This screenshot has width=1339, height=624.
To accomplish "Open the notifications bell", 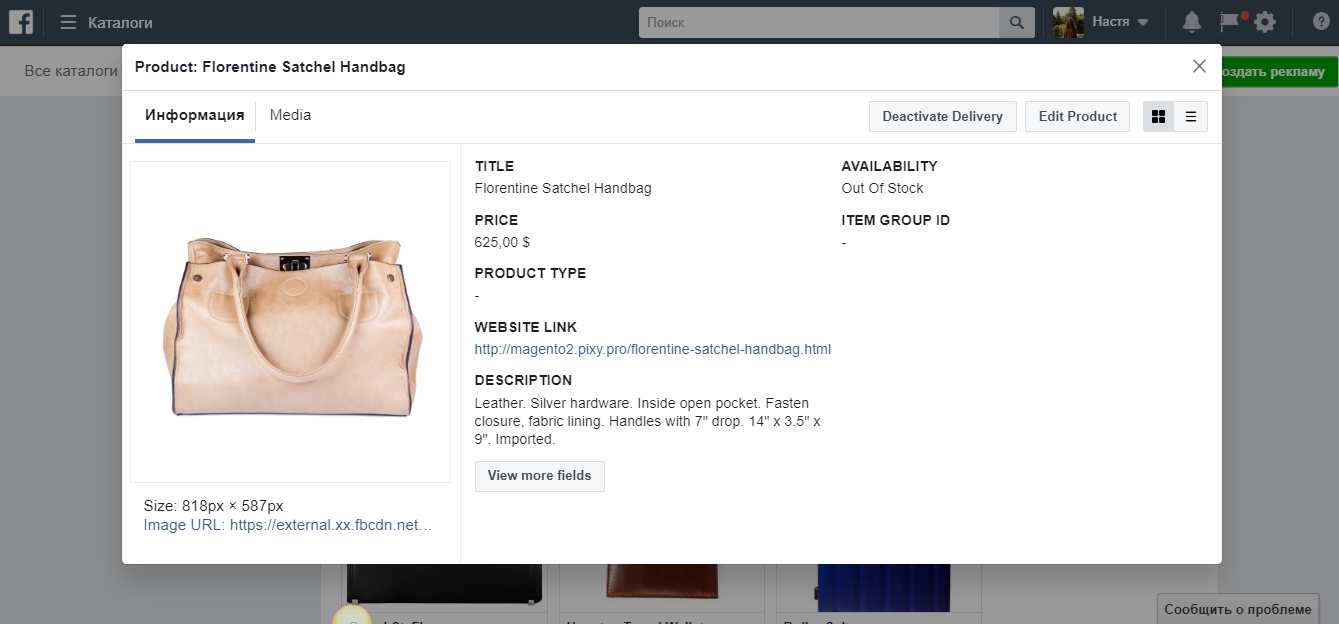I will pos(1191,22).
